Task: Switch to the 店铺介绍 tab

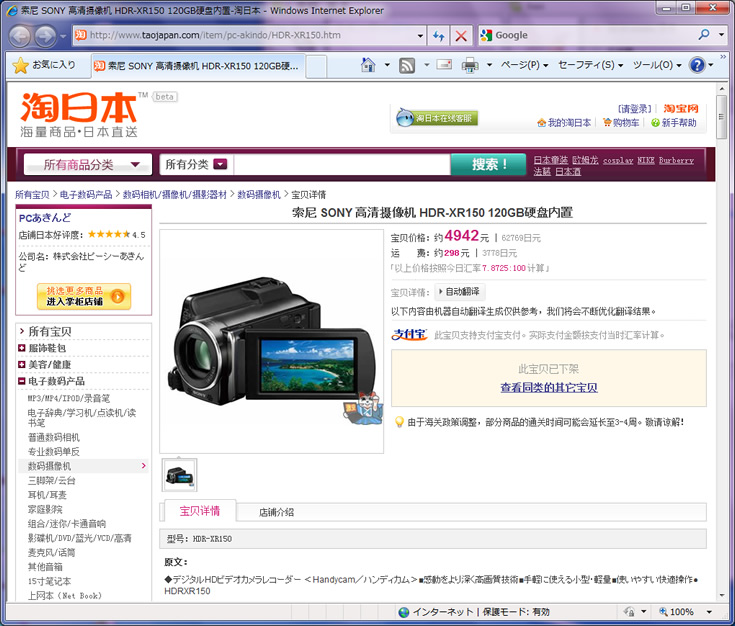Action: (276, 512)
